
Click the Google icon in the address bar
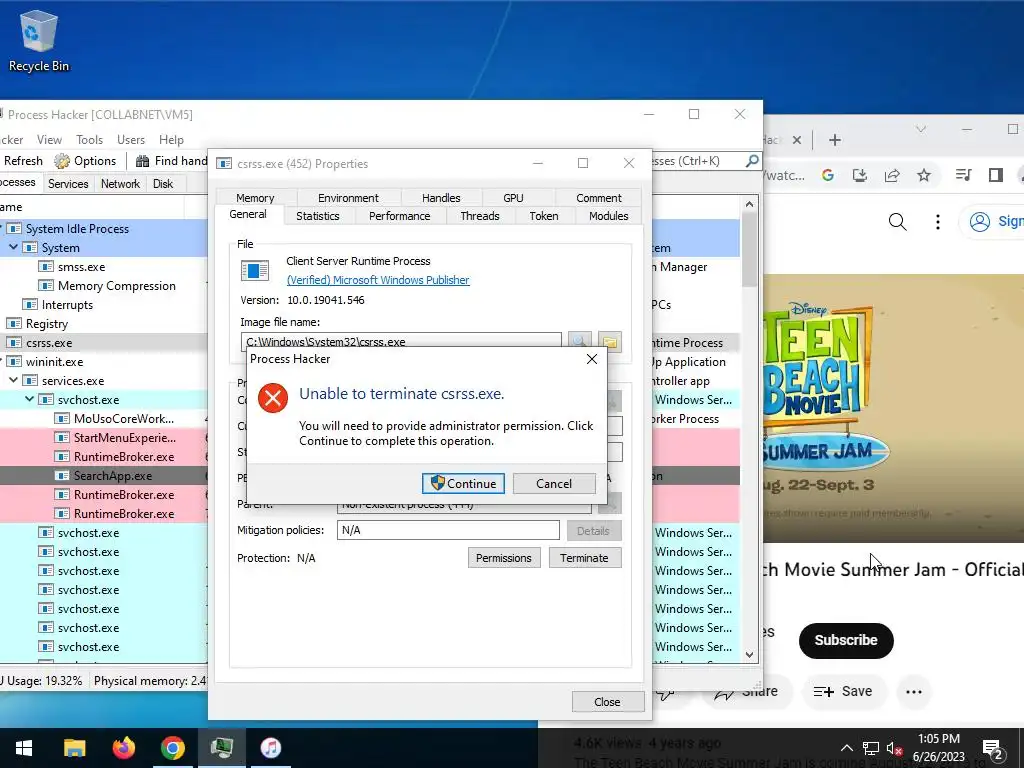(827, 175)
